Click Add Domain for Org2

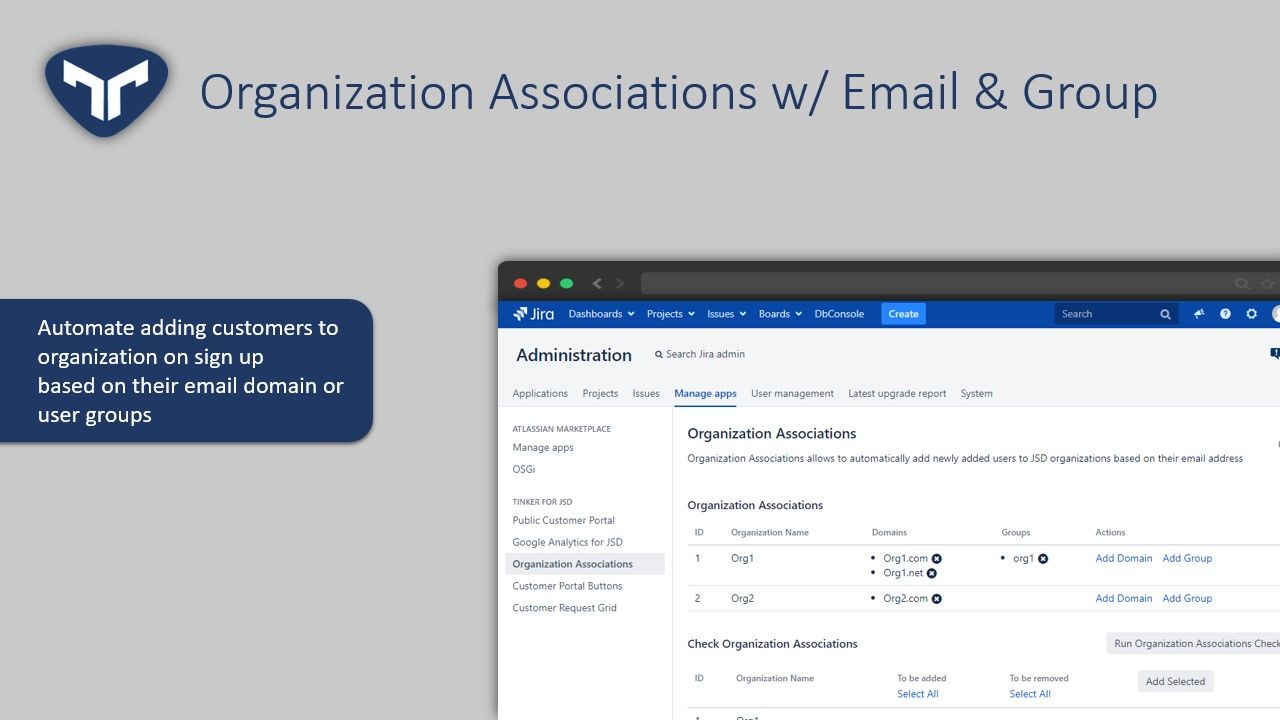coord(1124,598)
